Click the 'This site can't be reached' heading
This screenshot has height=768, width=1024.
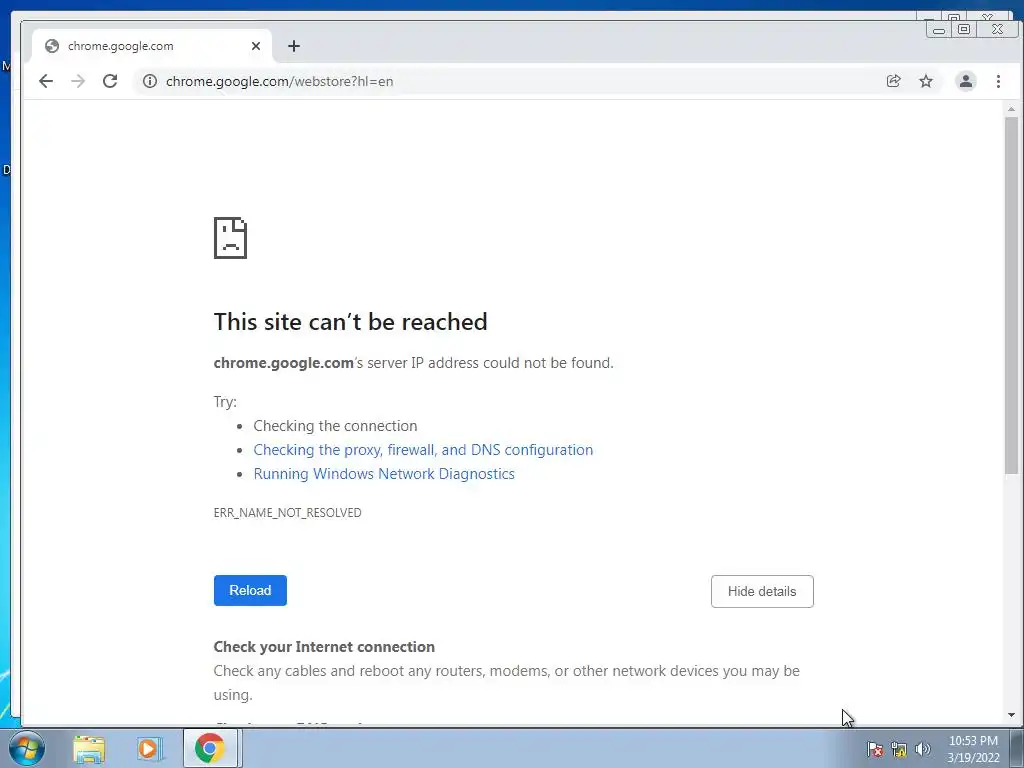pos(351,322)
